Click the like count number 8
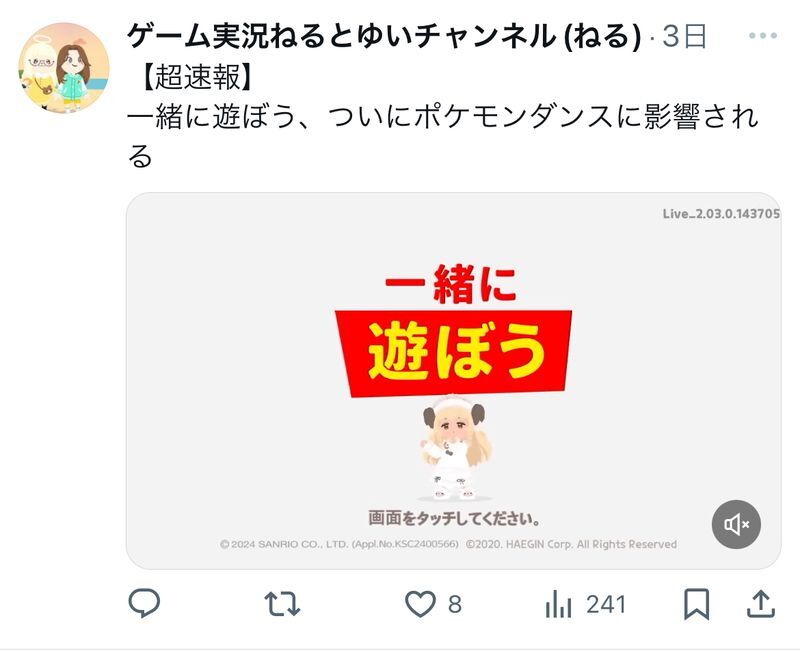Screen dimensions: 800x651 coord(455,605)
